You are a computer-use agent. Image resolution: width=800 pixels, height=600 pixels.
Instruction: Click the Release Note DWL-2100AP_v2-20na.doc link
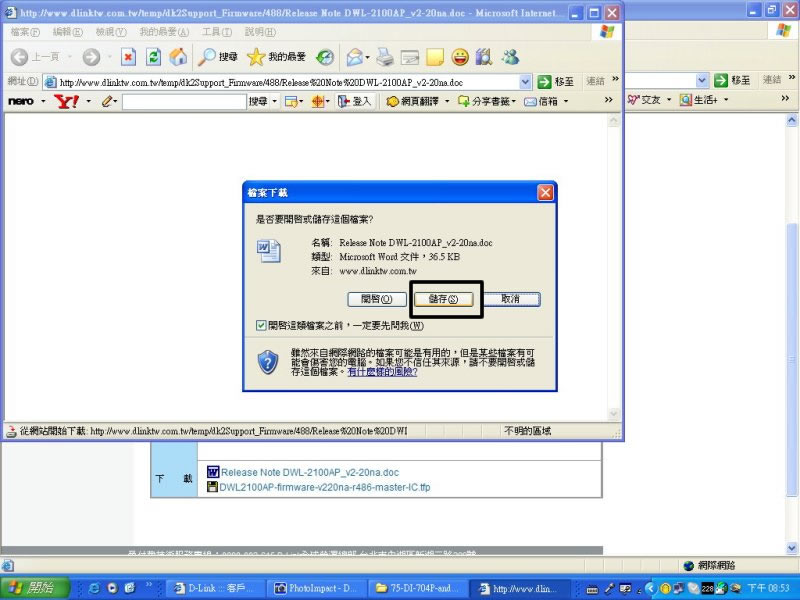310,472
